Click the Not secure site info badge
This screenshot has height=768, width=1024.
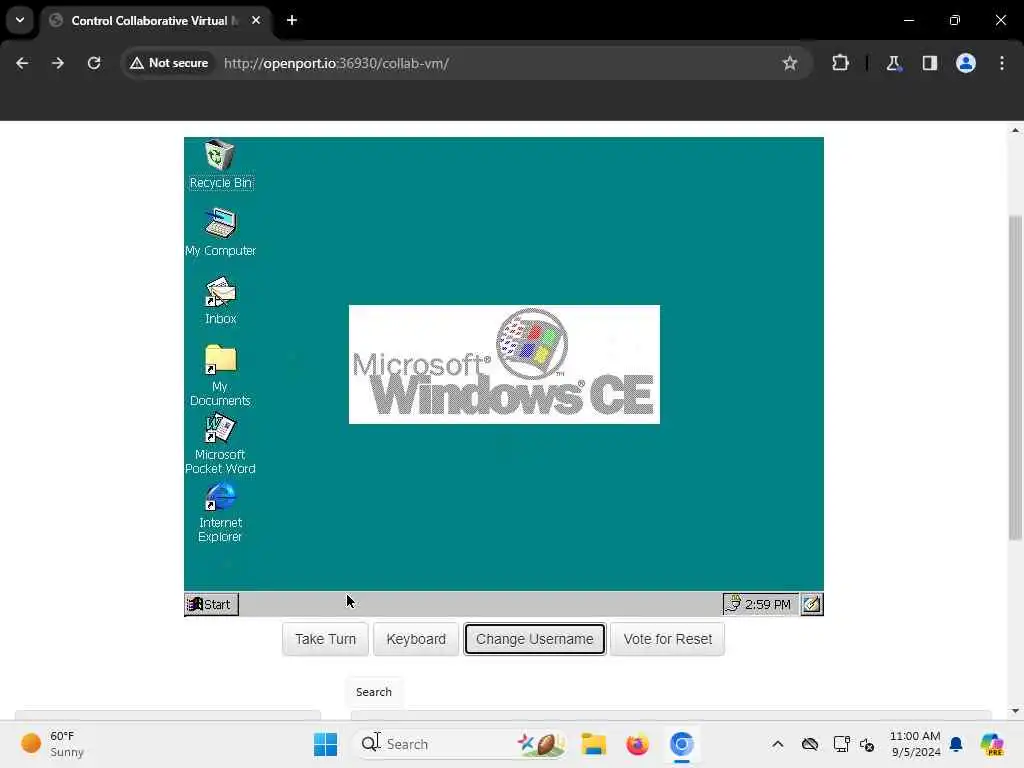coord(169,63)
